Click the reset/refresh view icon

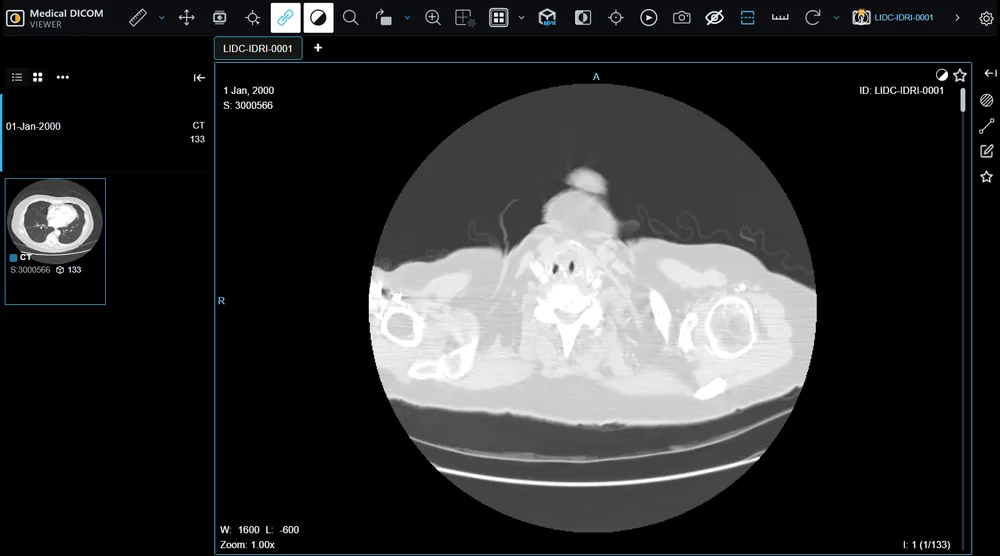coord(812,18)
